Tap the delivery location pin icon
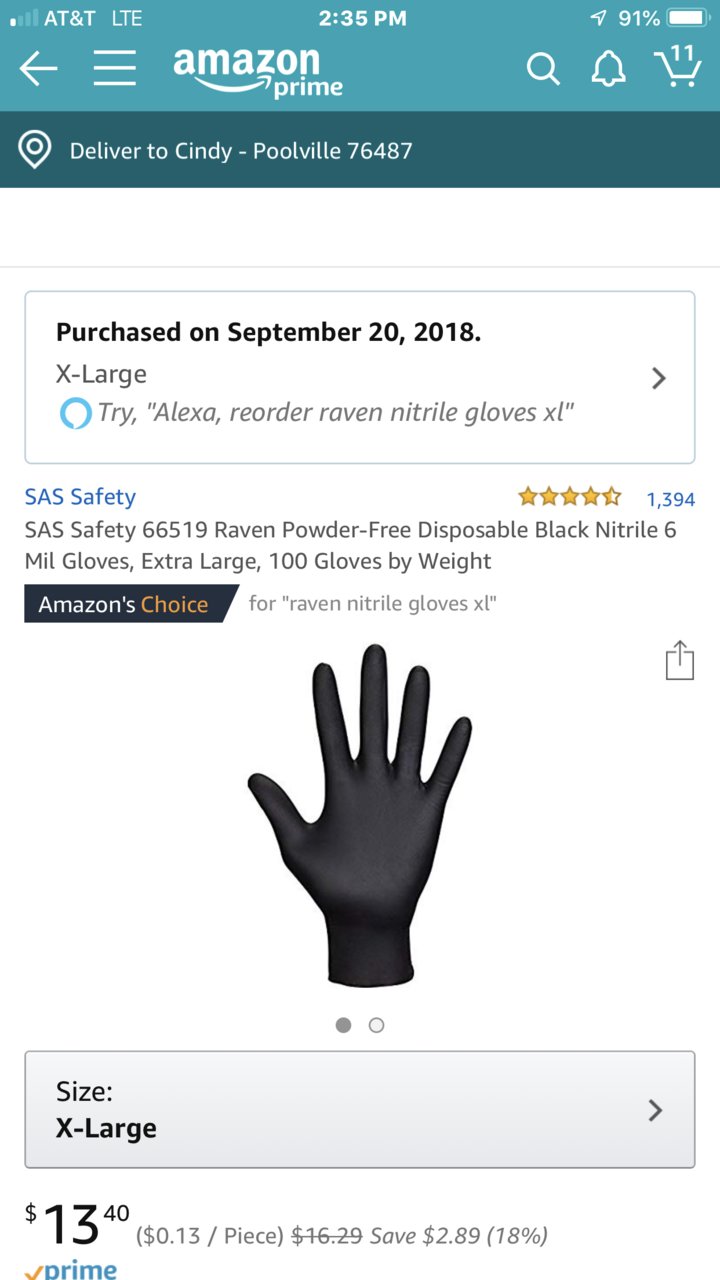Viewport: 720px width, 1280px height. point(35,150)
